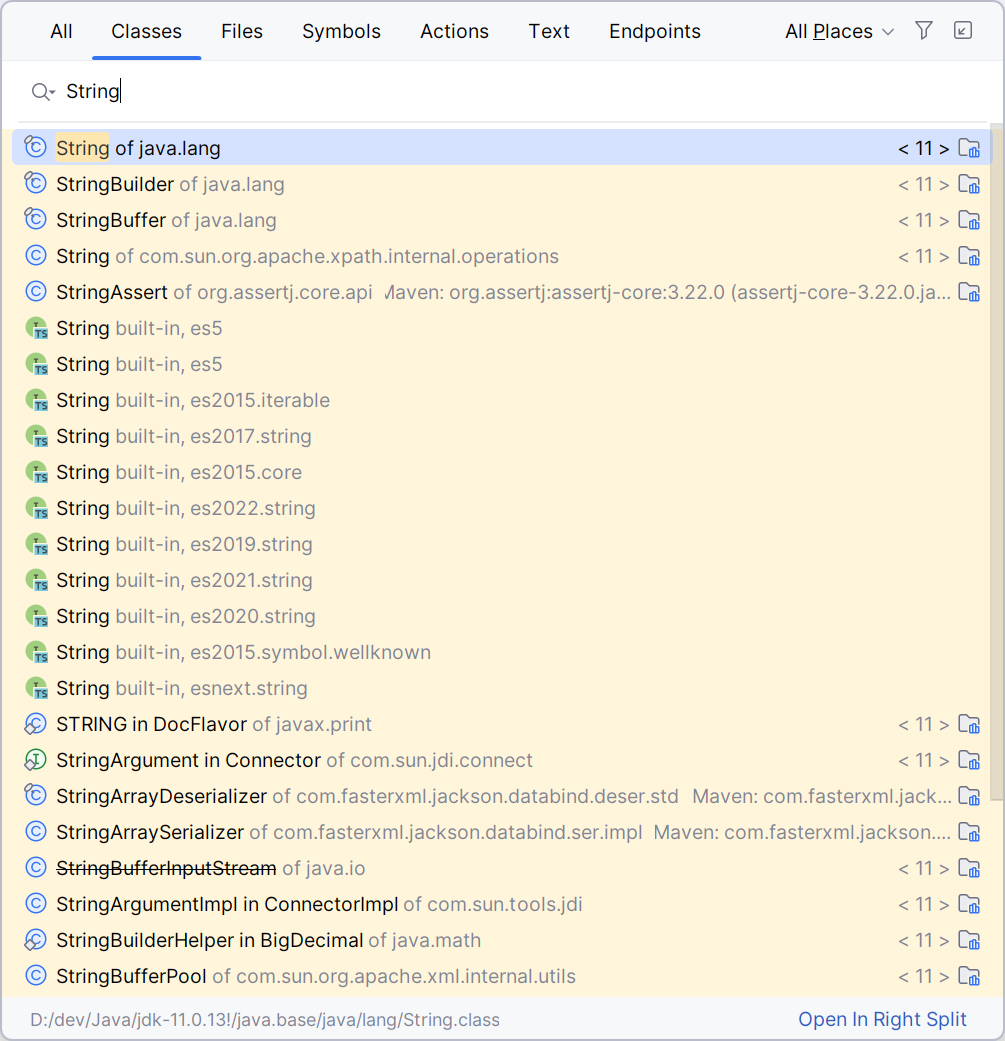The width and height of the screenshot is (1005, 1041).
Task: Click library icon on StringArgumentImpl row
Action: click(969, 904)
